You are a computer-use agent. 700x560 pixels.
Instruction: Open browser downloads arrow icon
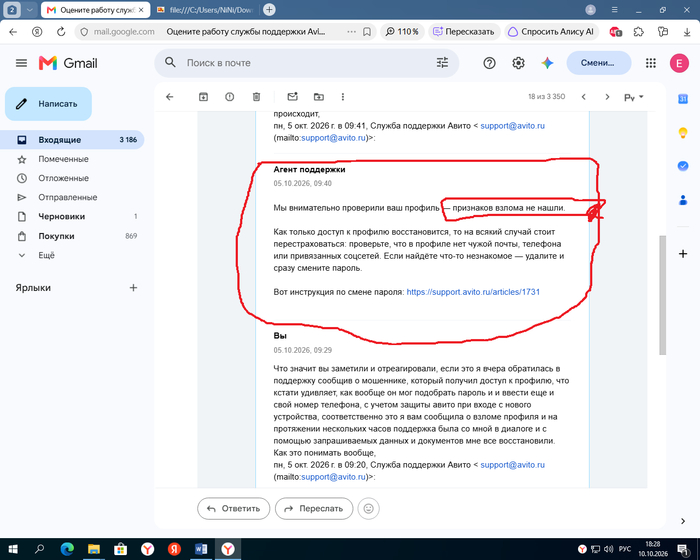pyautogui.click(x=687, y=32)
